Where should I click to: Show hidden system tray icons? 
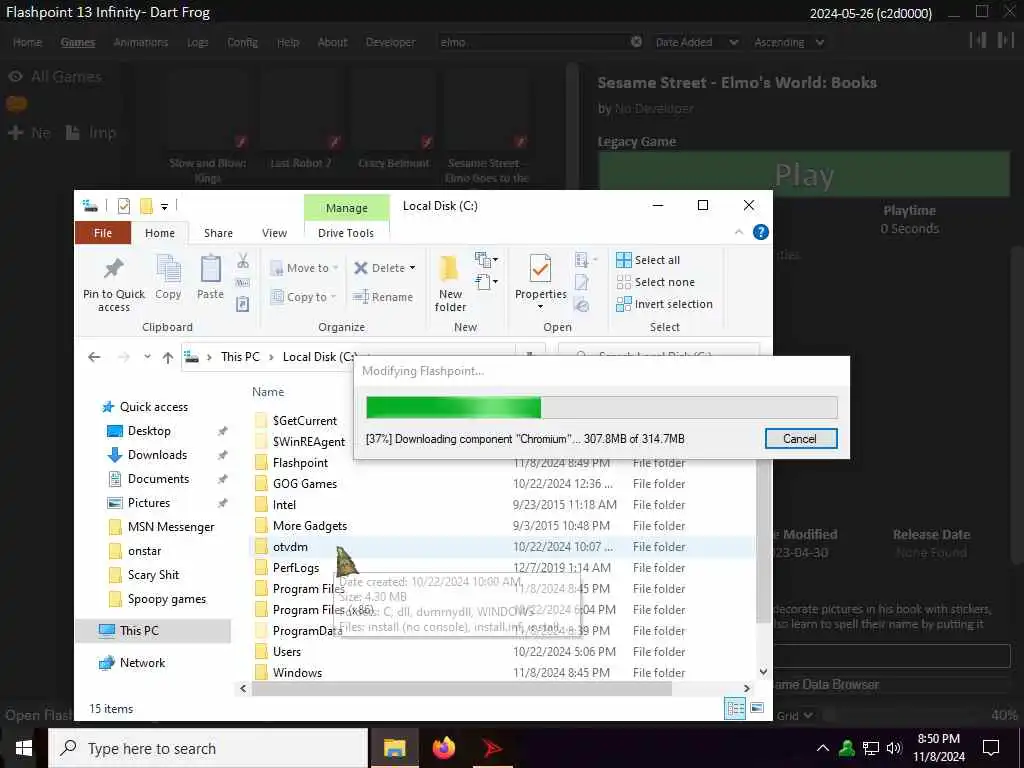[823, 748]
